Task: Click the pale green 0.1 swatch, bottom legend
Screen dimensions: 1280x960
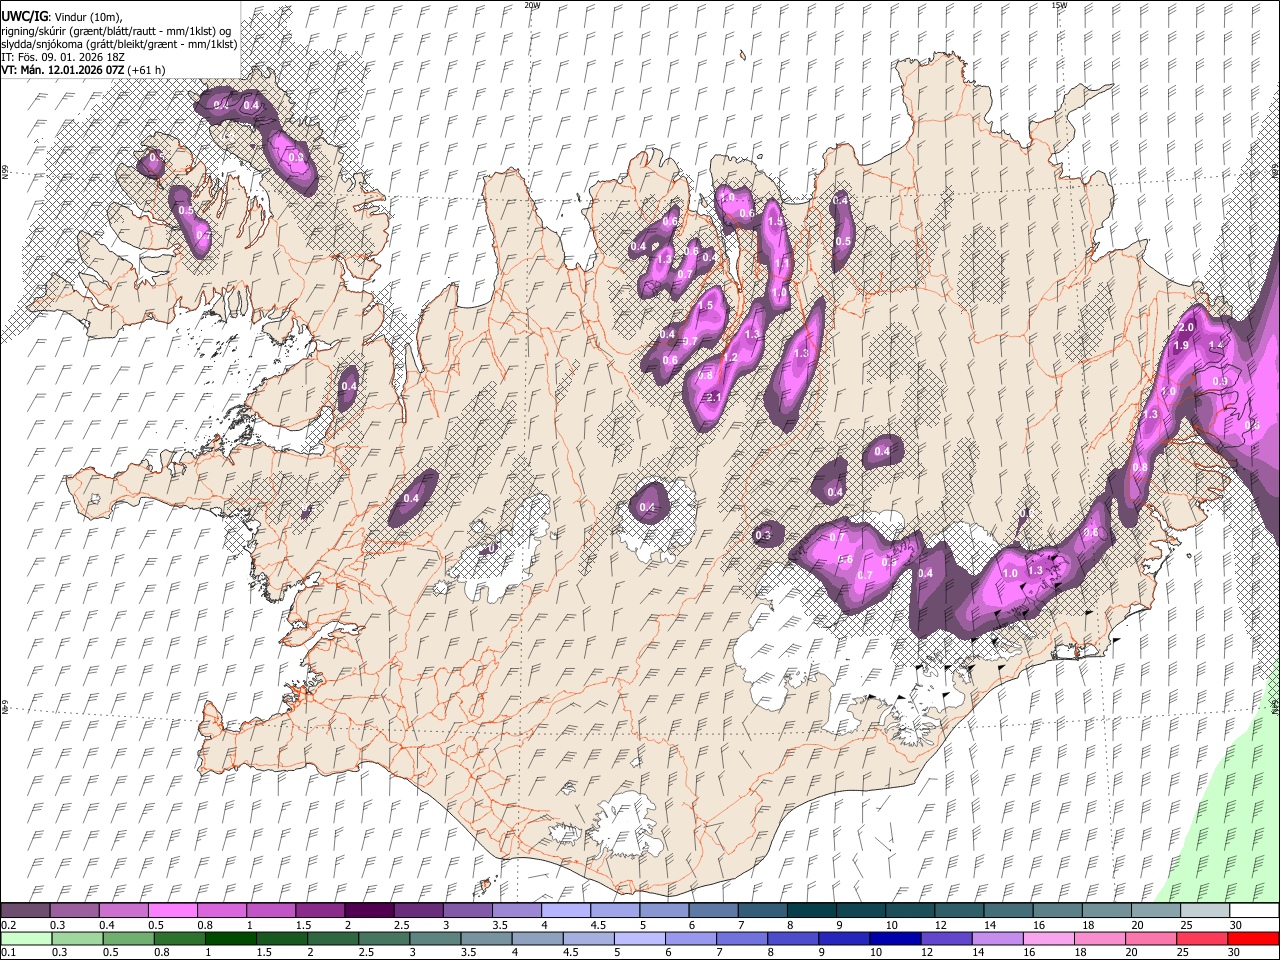Action: 26,938
